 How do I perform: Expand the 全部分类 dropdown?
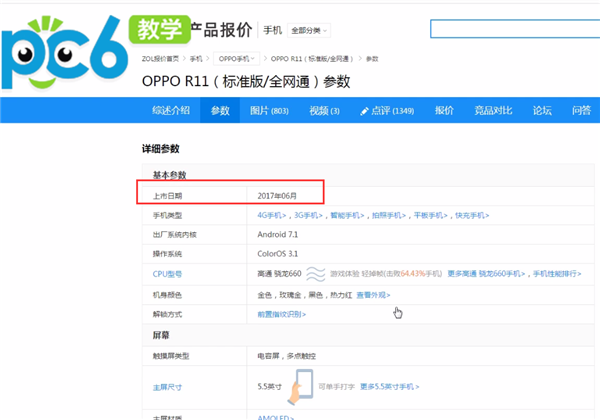(309, 30)
